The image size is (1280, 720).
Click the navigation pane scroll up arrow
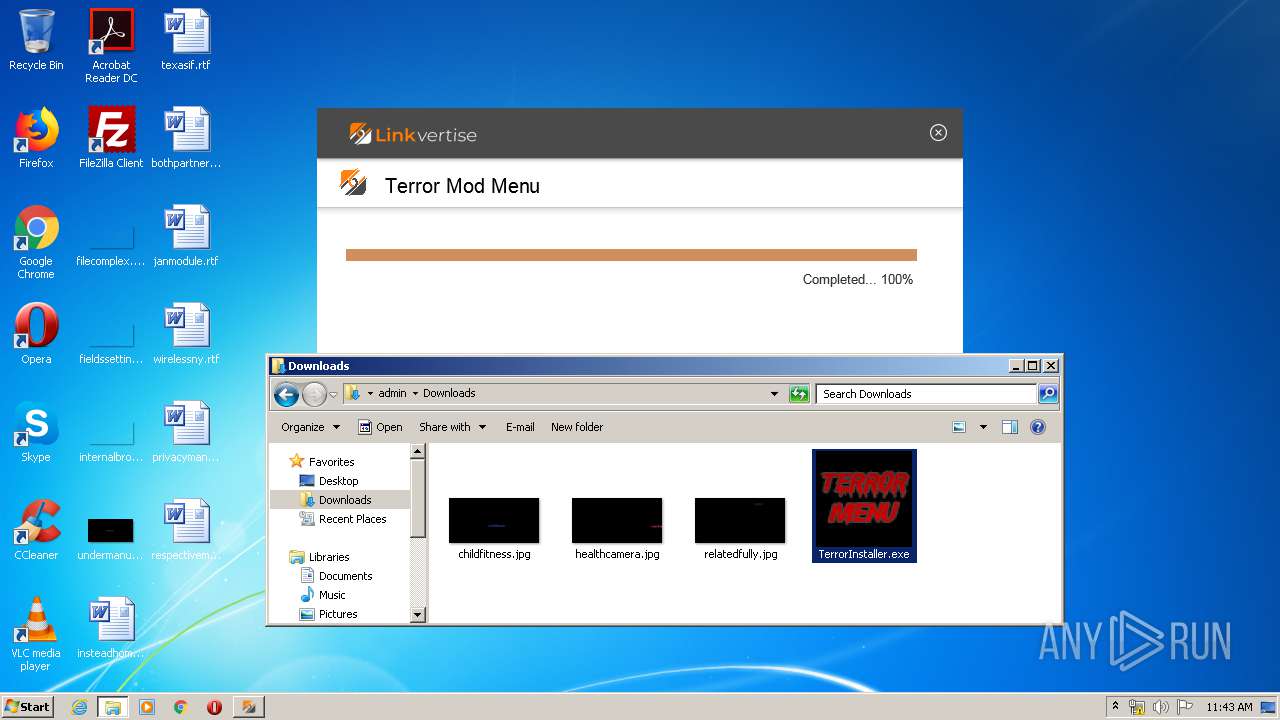coord(419,452)
